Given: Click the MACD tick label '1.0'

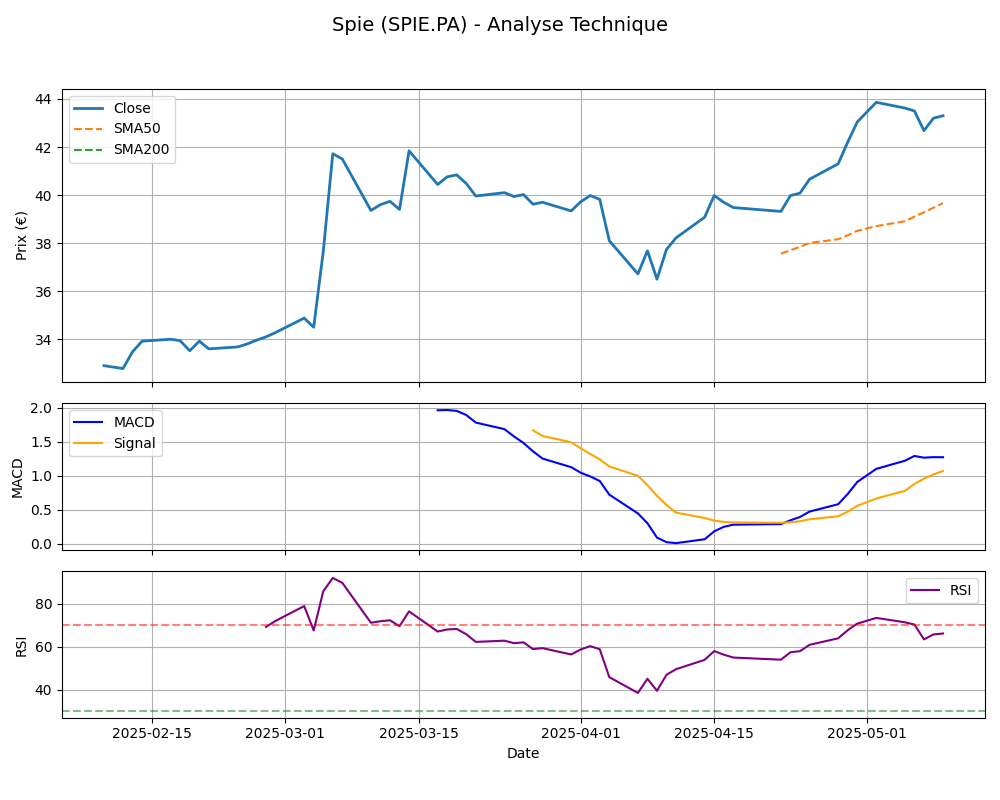Looking at the screenshot, I should [x=42, y=477].
